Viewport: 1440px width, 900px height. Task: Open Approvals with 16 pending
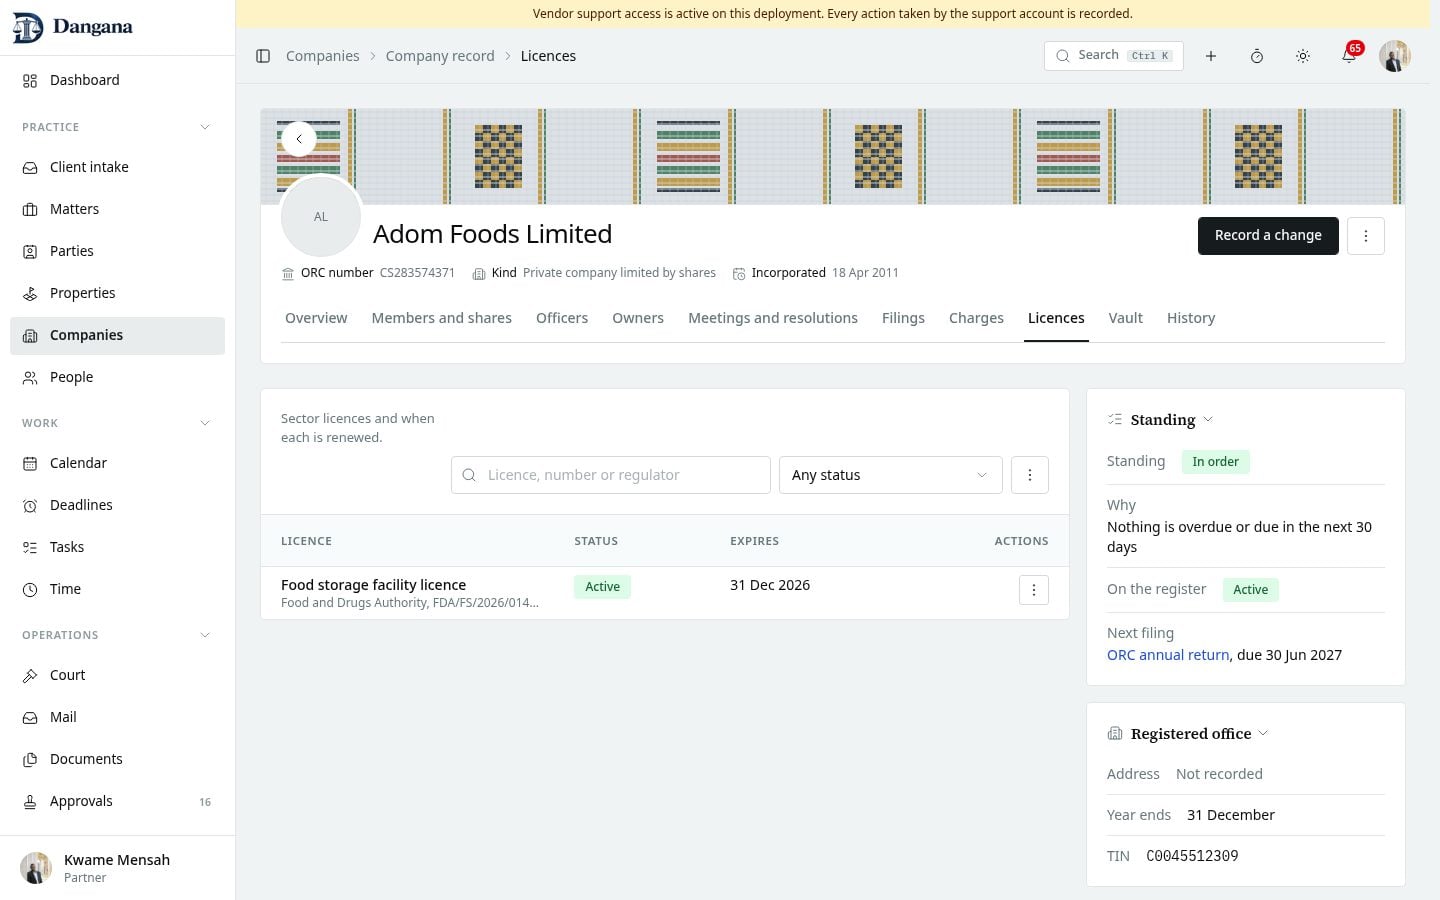117,801
